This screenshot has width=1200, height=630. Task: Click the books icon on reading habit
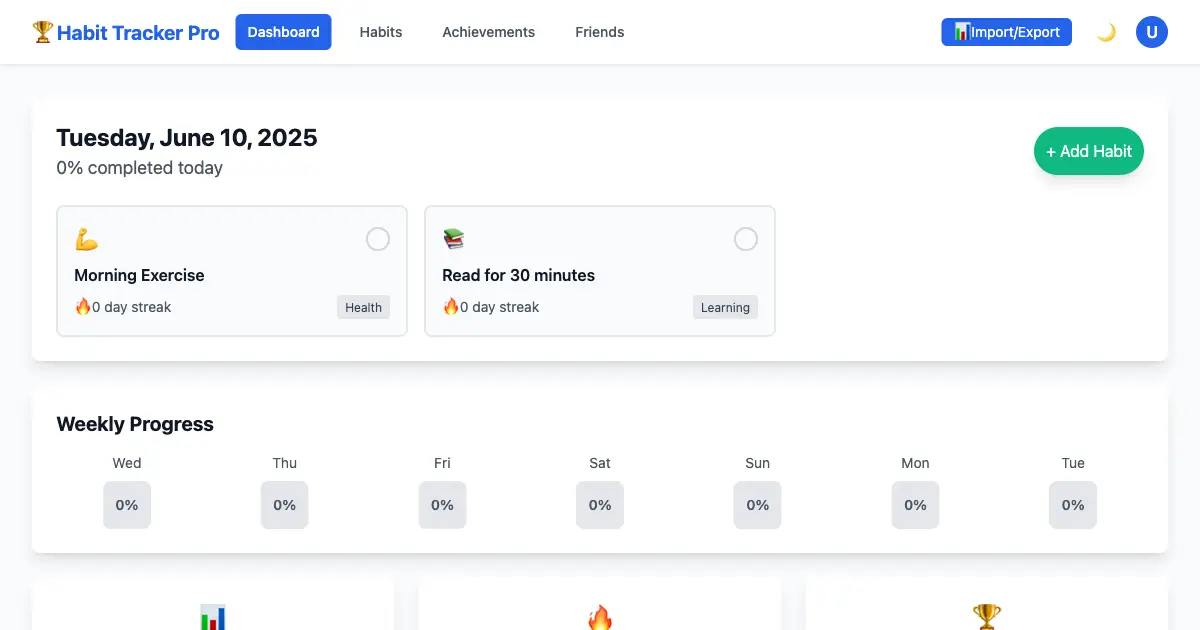tap(454, 240)
